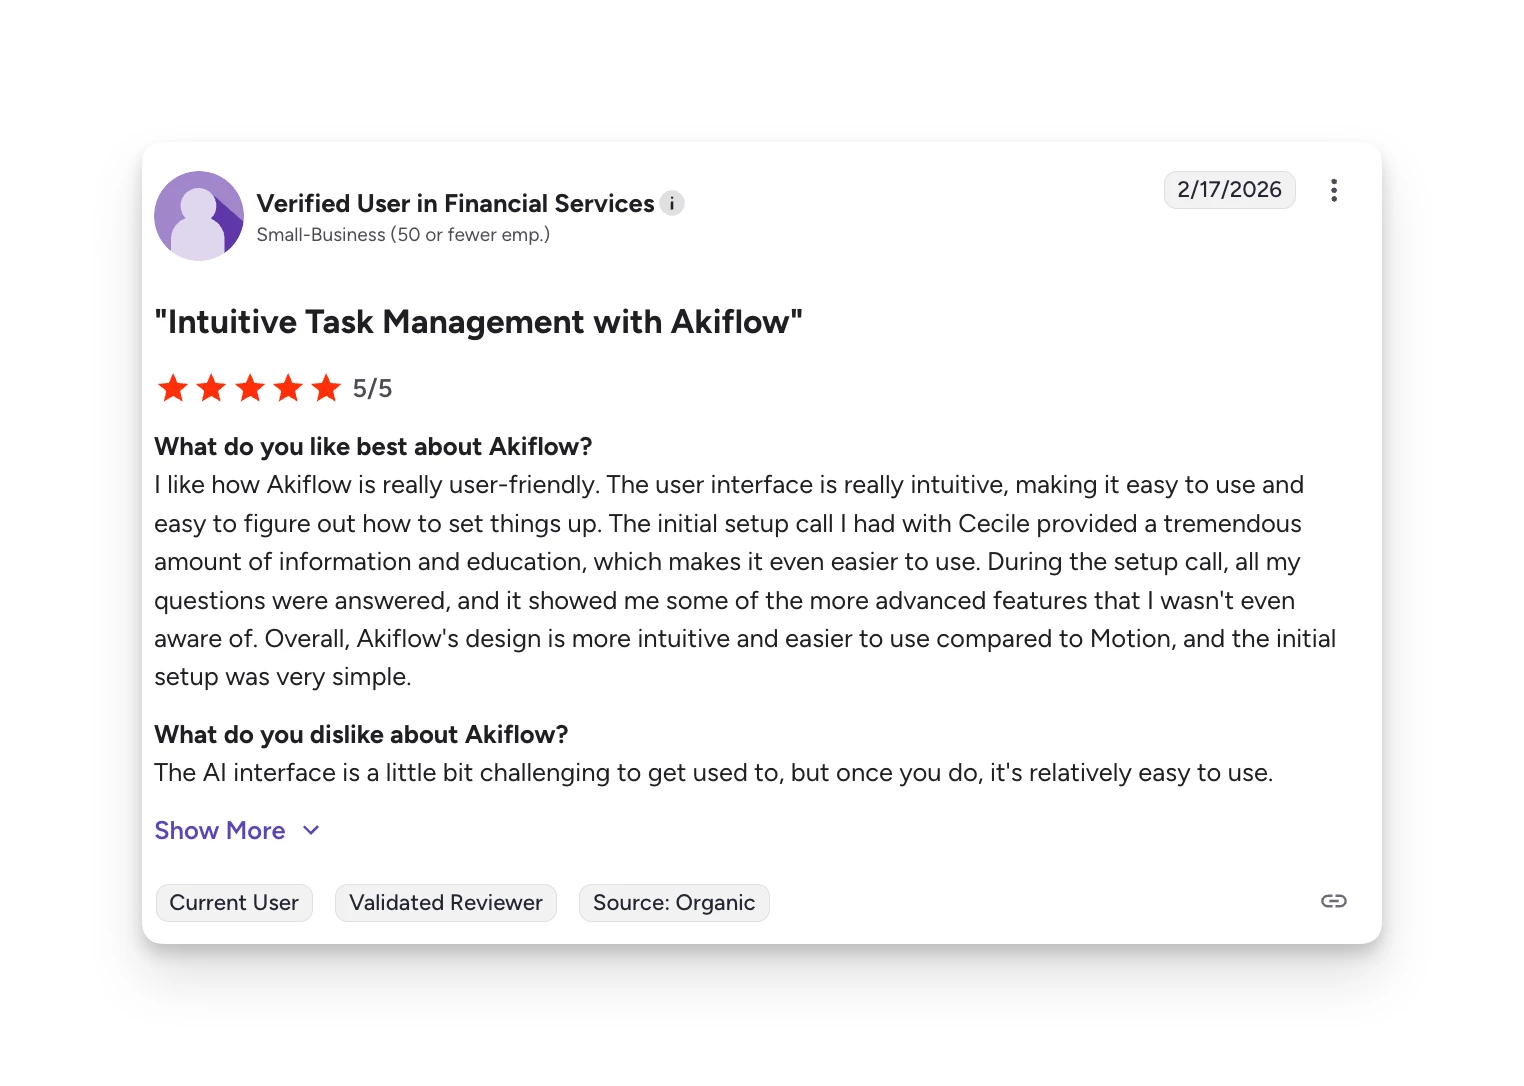Select the Validated Reviewer tag
The width and height of the screenshot is (1524, 1086).
[x=445, y=903]
